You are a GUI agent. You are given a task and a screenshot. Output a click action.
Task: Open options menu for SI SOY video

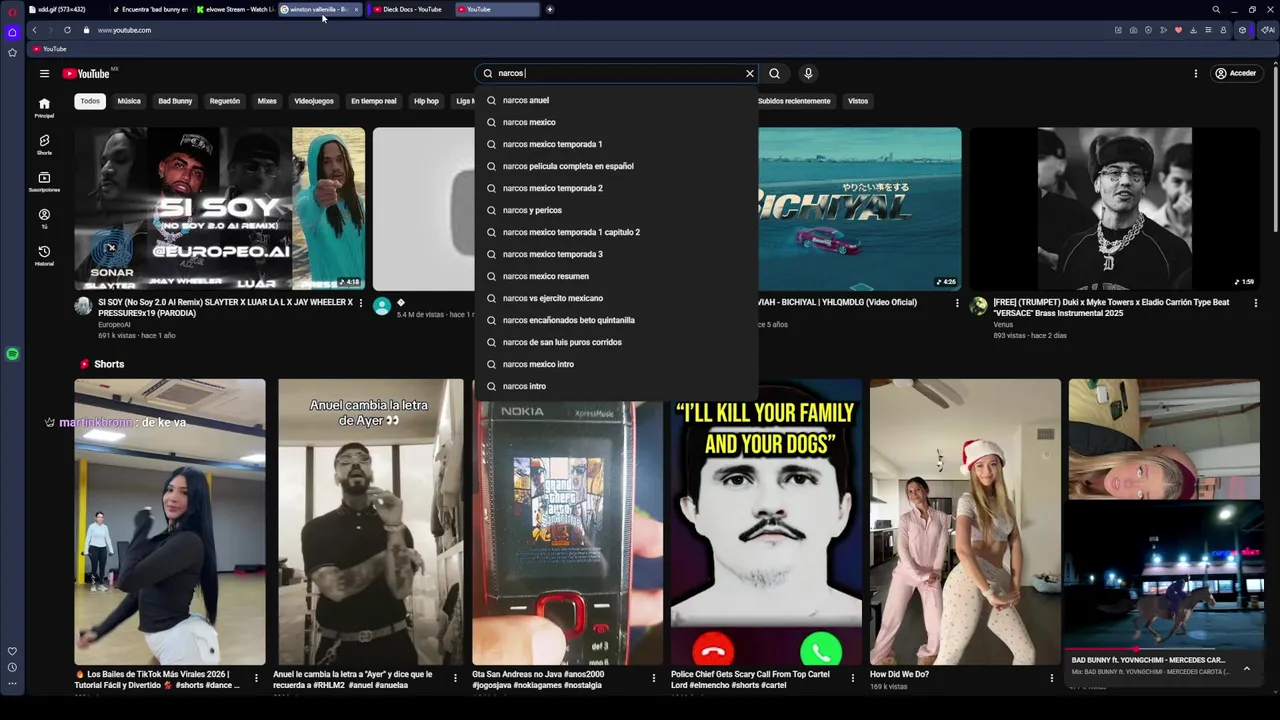[361, 303]
